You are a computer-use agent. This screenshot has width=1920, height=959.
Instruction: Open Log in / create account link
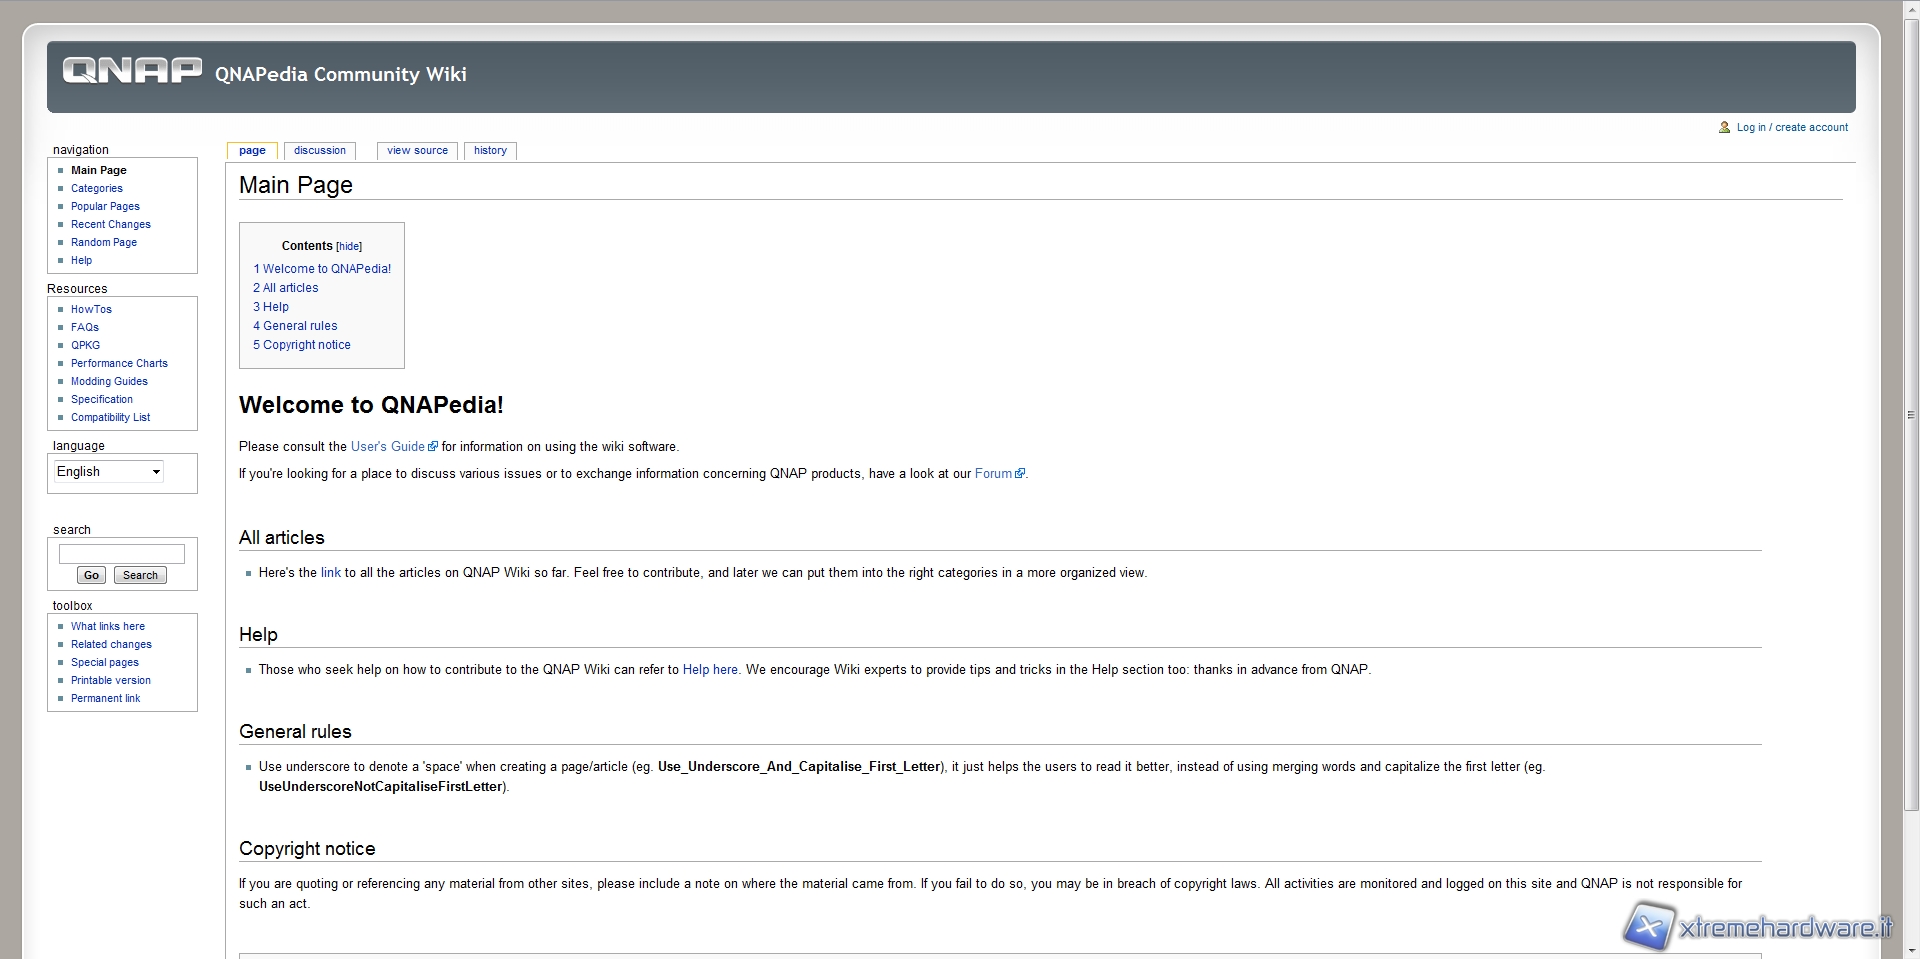1792,128
